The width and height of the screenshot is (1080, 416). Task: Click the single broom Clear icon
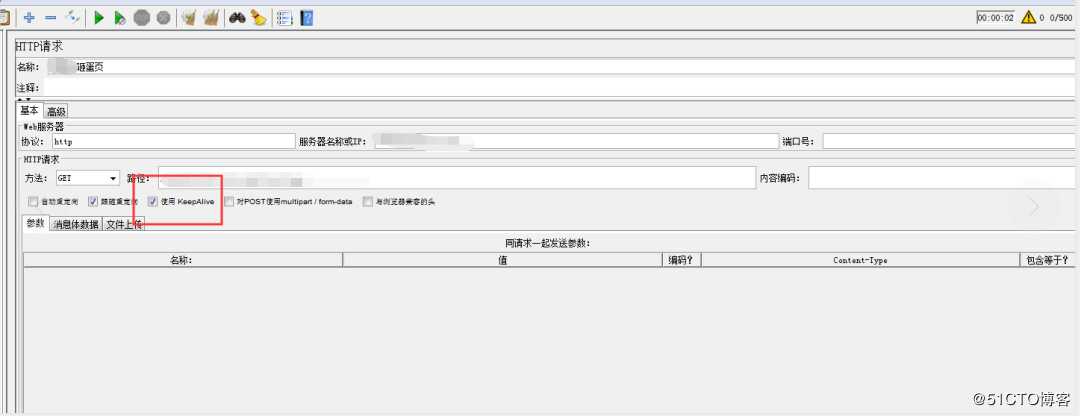pyautogui.click(x=189, y=18)
